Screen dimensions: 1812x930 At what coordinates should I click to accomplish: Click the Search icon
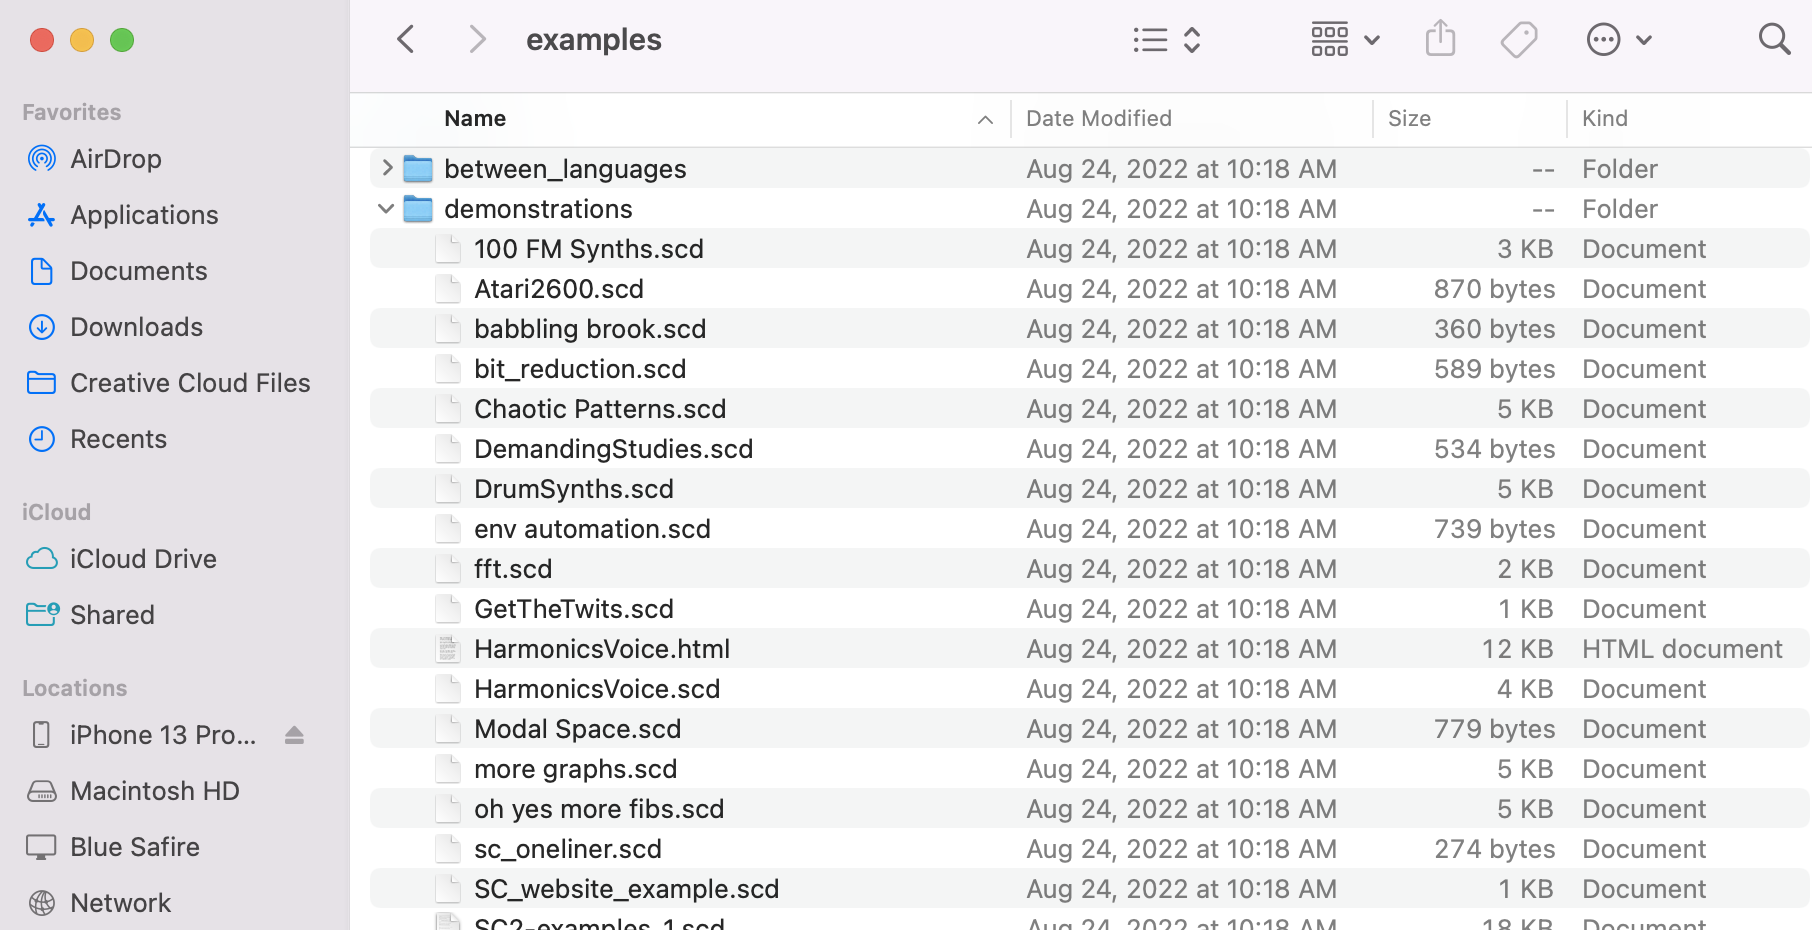(x=1773, y=38)
